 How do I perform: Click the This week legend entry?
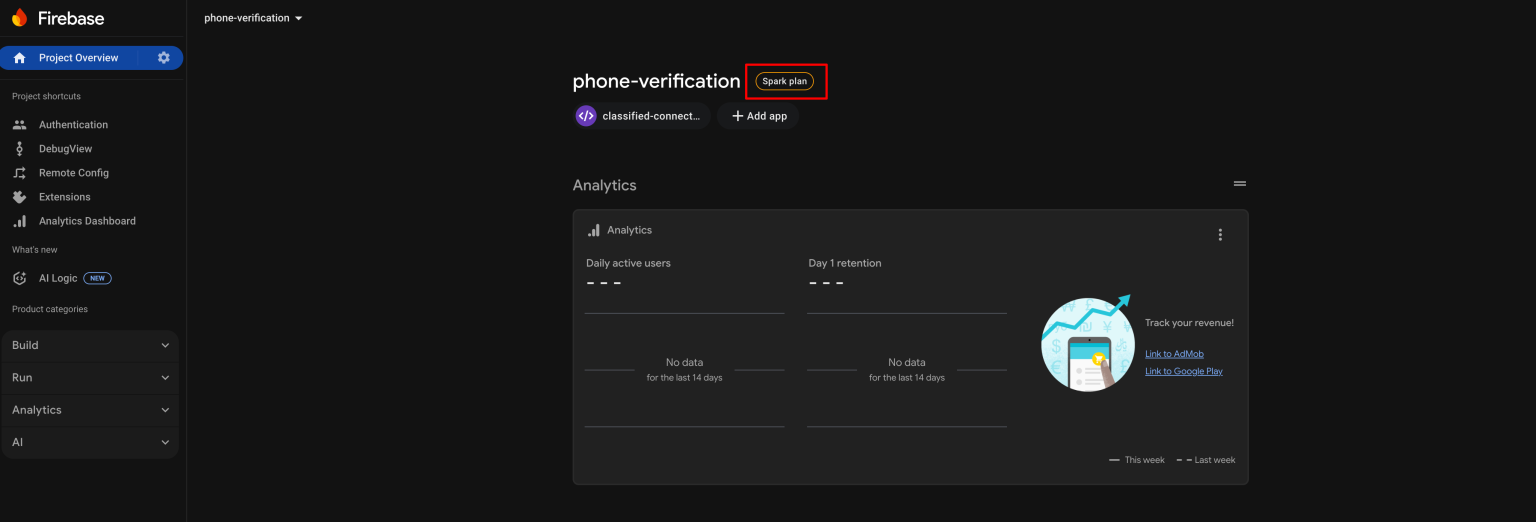(x=1137, y=460)
